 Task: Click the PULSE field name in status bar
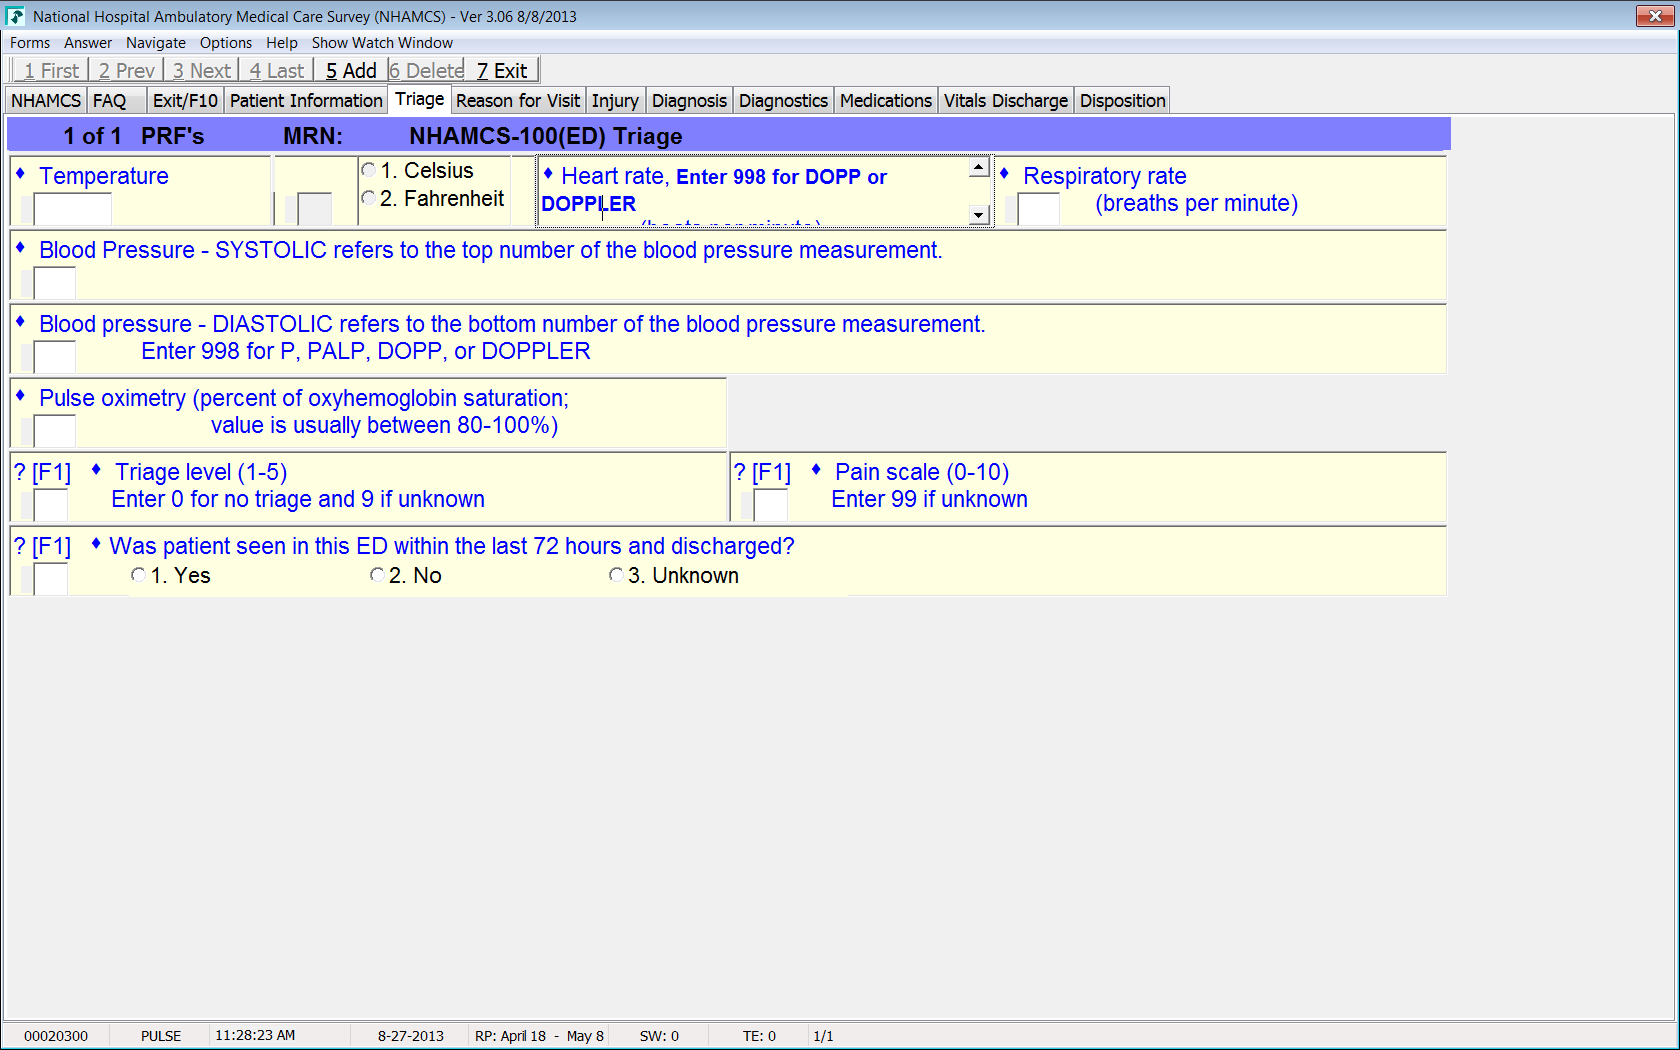161,1036
